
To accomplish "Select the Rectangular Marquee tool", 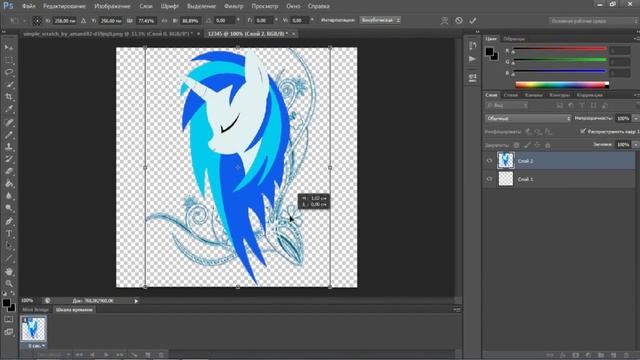I will (x=9, y=60).
